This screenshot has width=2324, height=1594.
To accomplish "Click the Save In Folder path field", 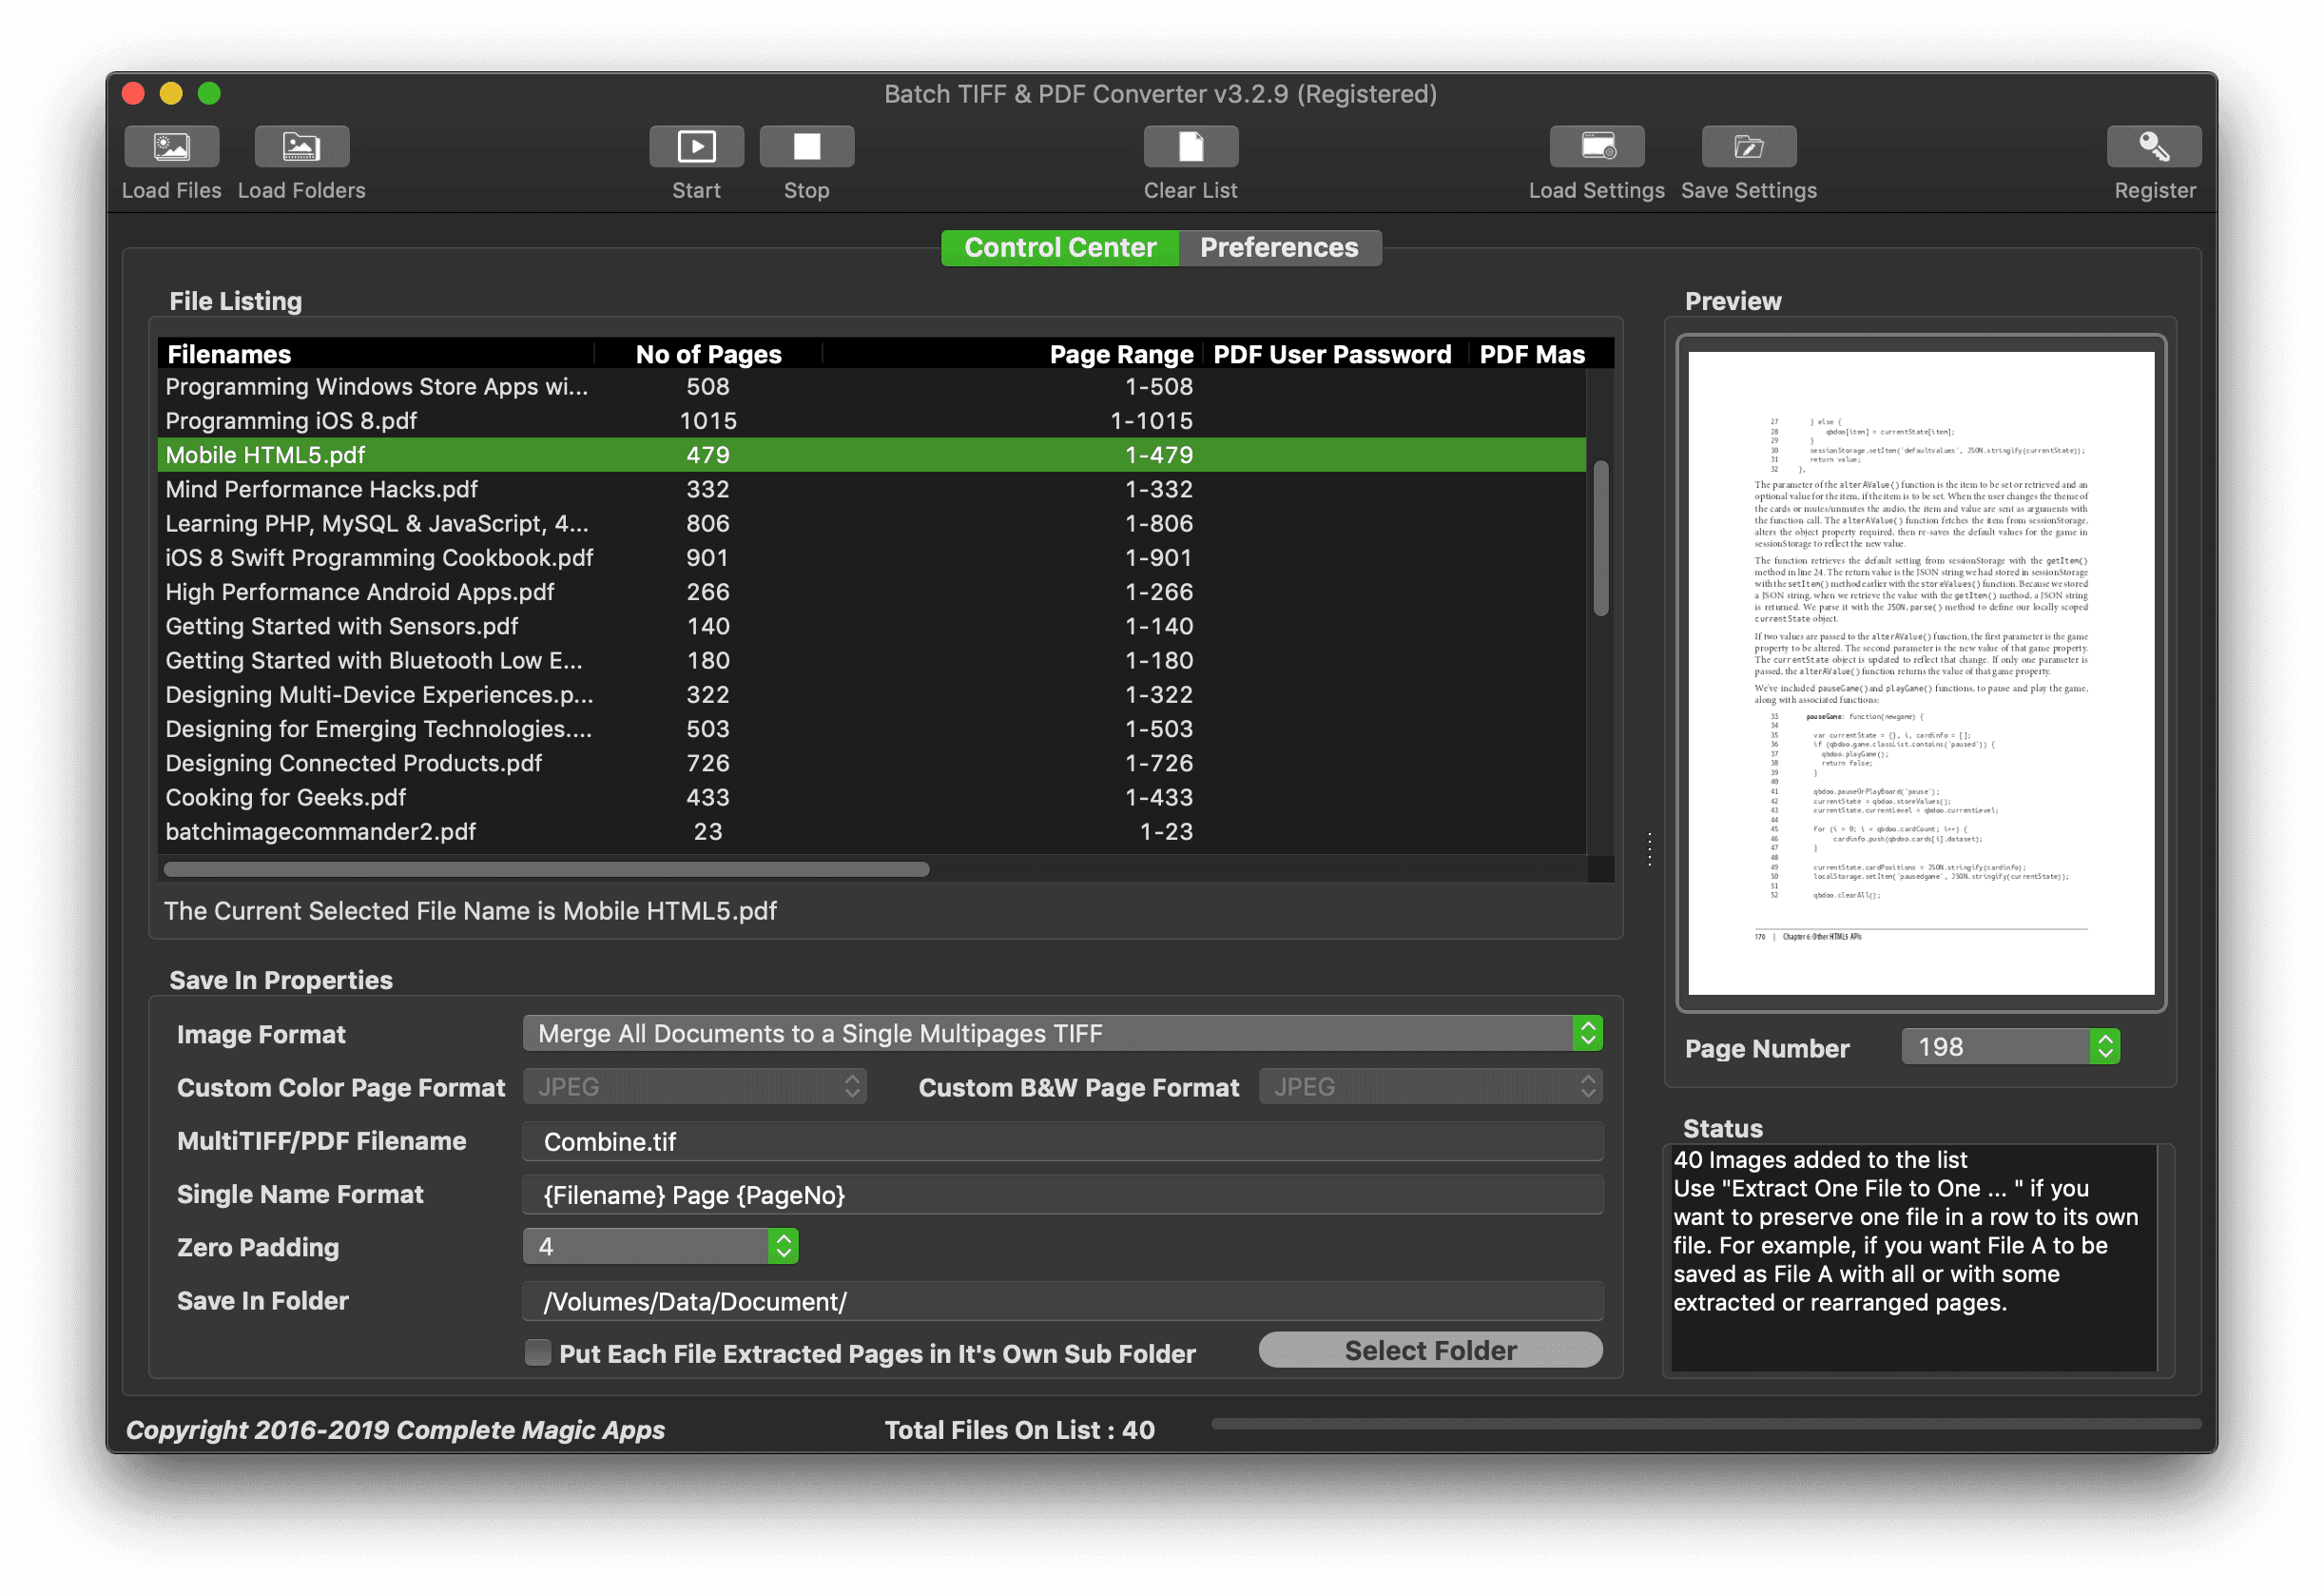I will [x=1062, y=1301].
